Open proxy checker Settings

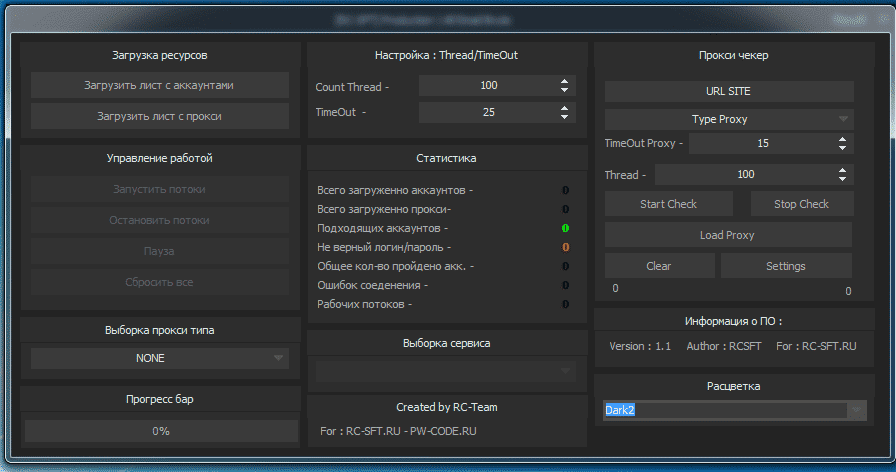pos(786,266)
